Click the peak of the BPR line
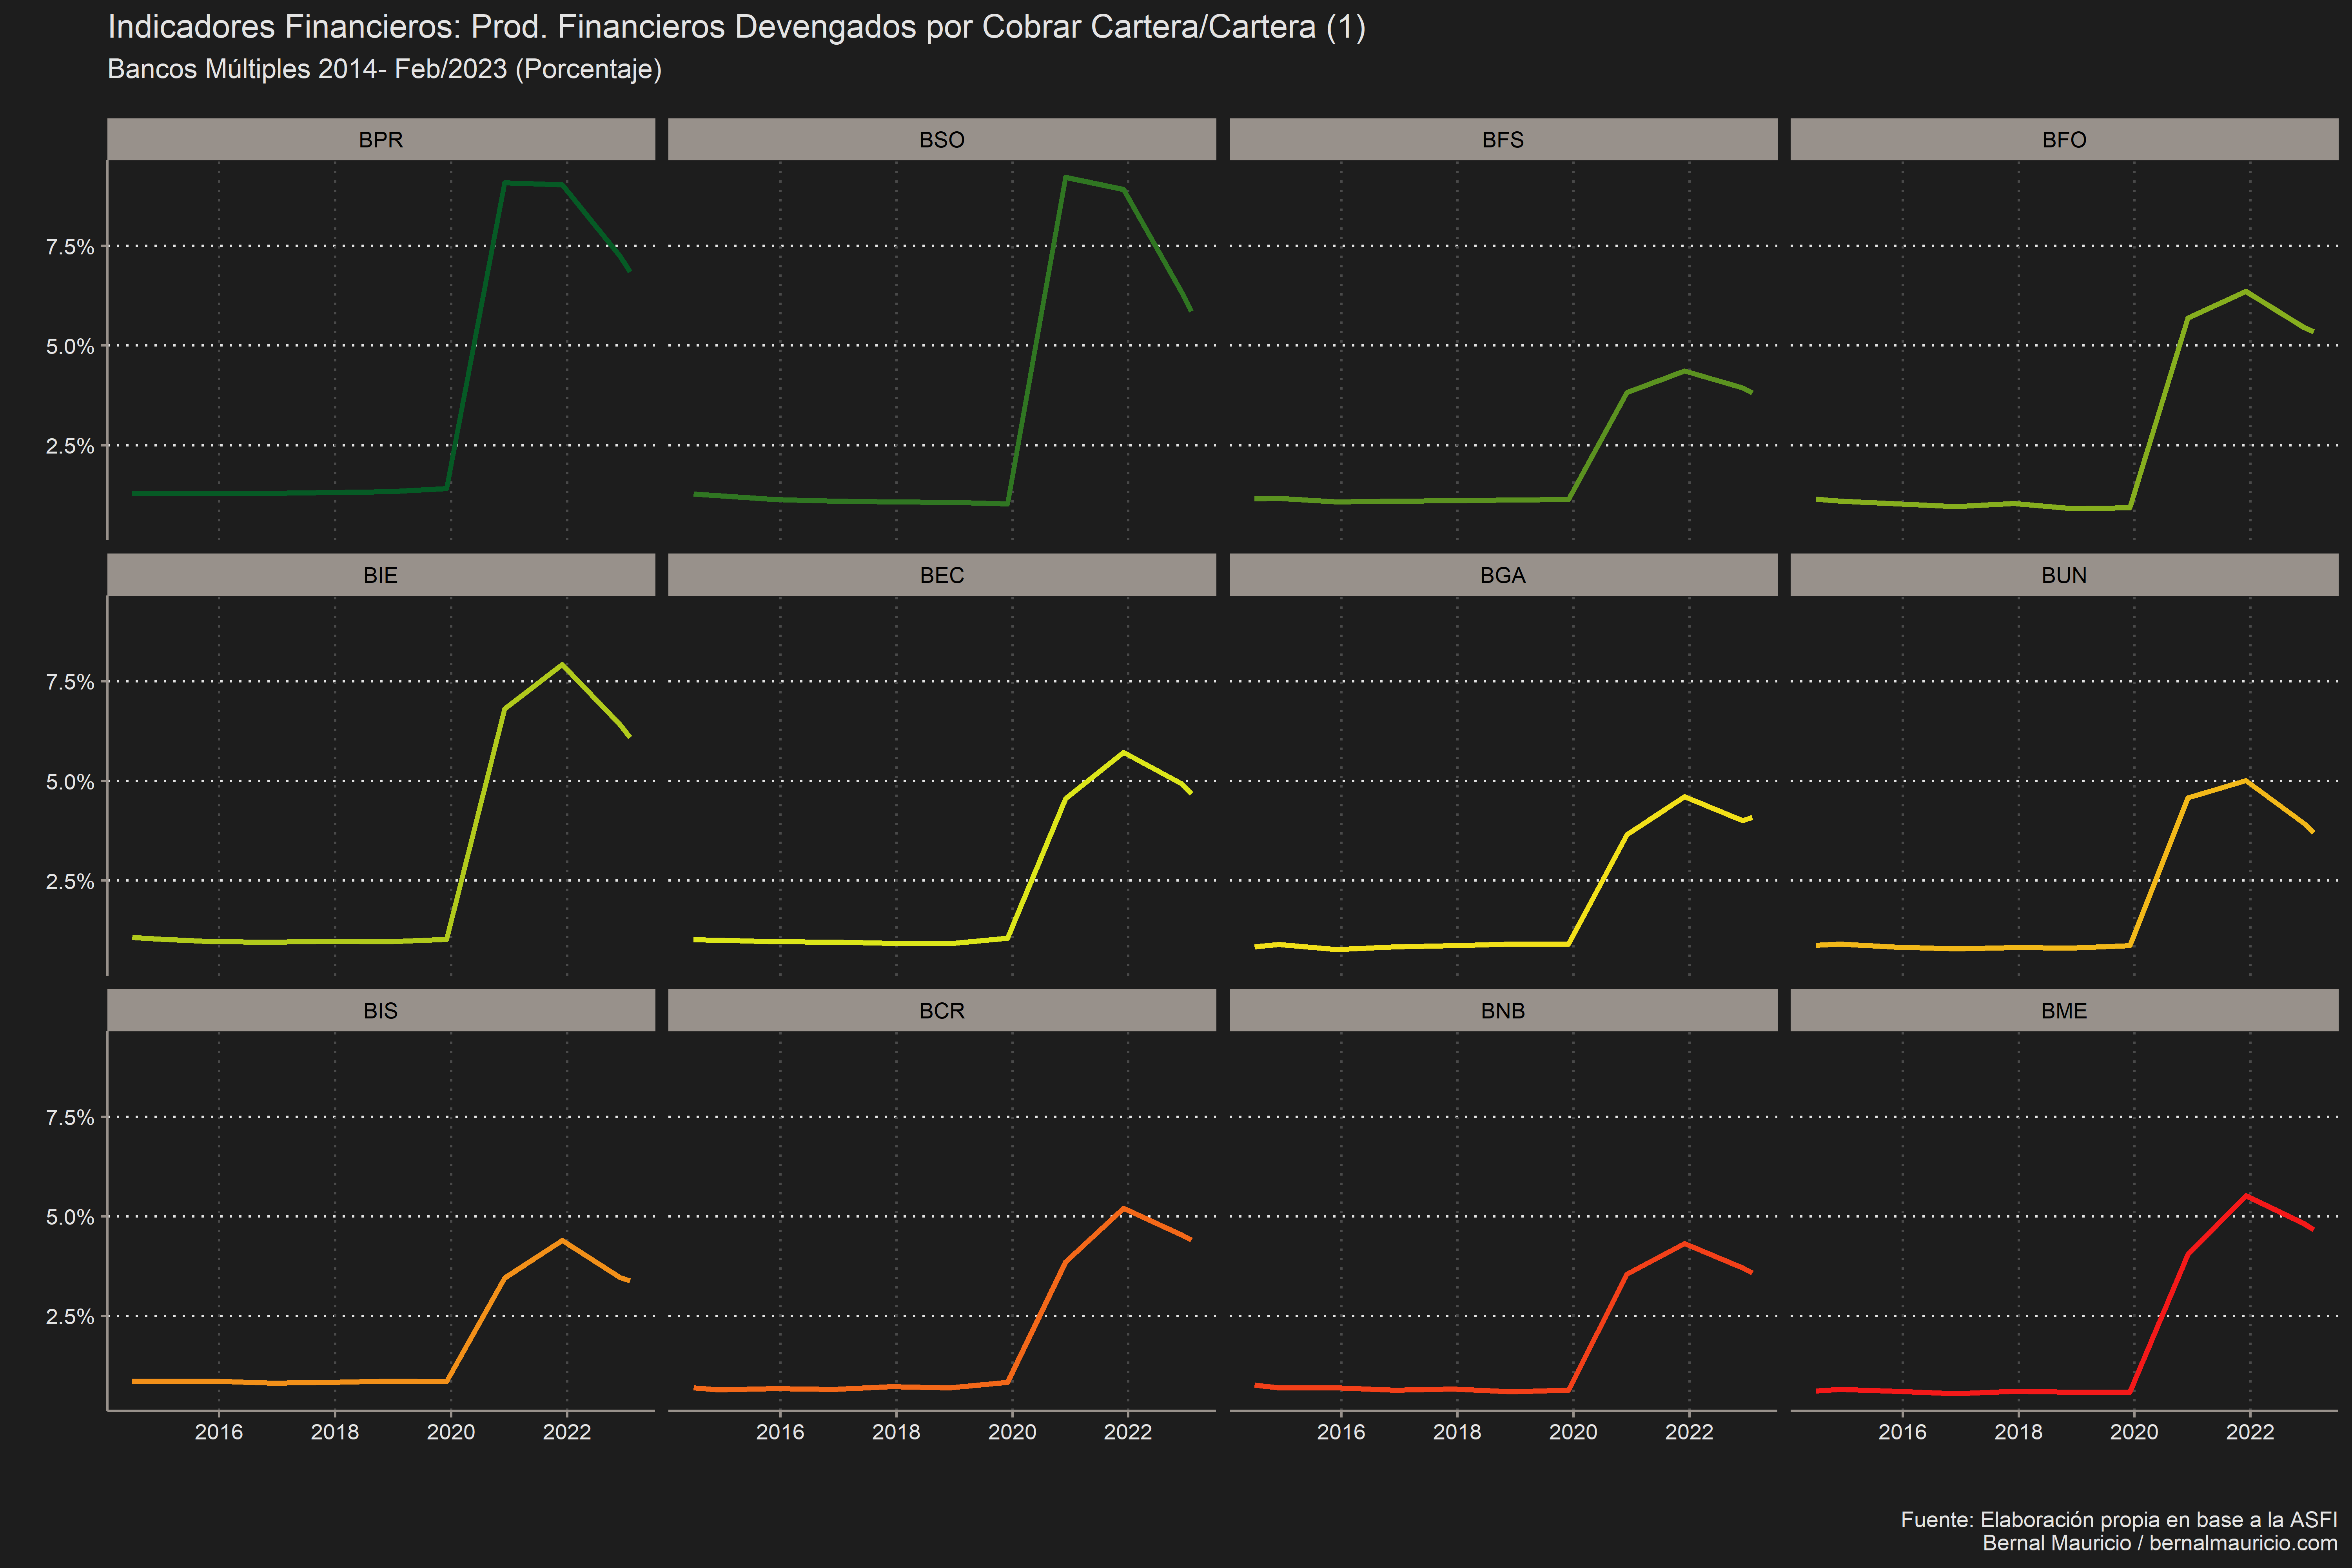The height and width of the screenshot is (1568, 2352). pyautogui.click(x=505, y=183)
